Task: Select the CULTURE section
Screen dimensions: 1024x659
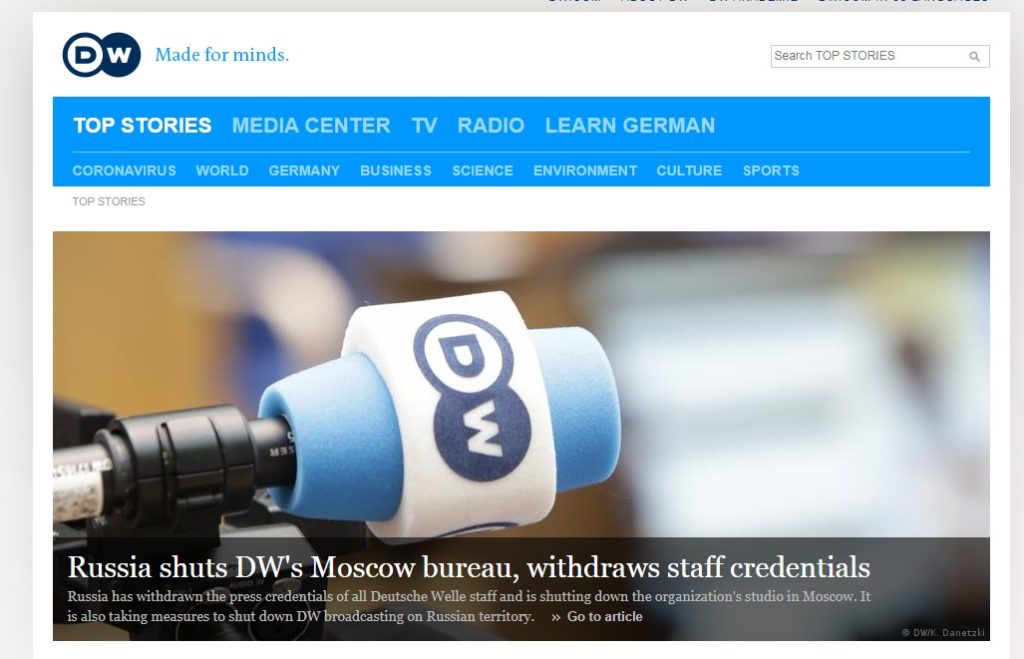Action: coord(690,170)
